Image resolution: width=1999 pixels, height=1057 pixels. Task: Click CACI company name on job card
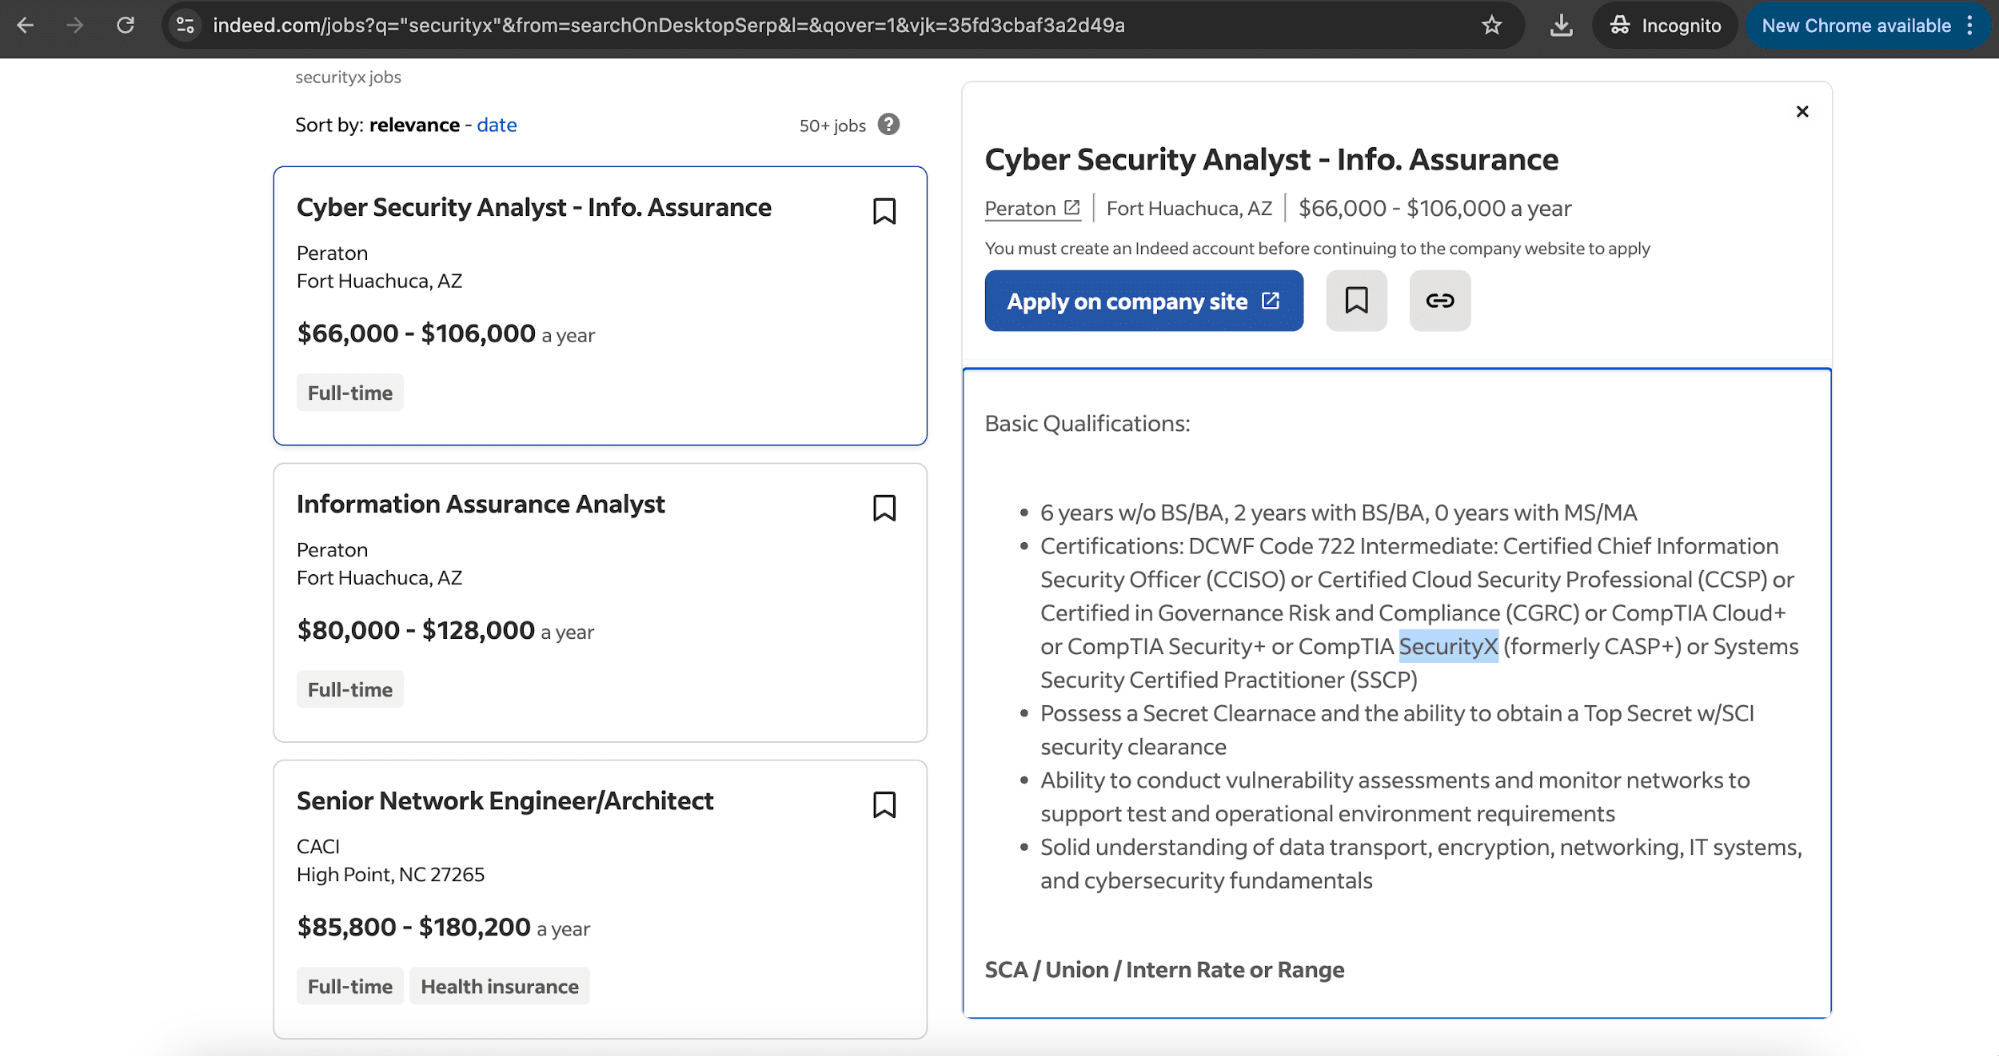318,847
